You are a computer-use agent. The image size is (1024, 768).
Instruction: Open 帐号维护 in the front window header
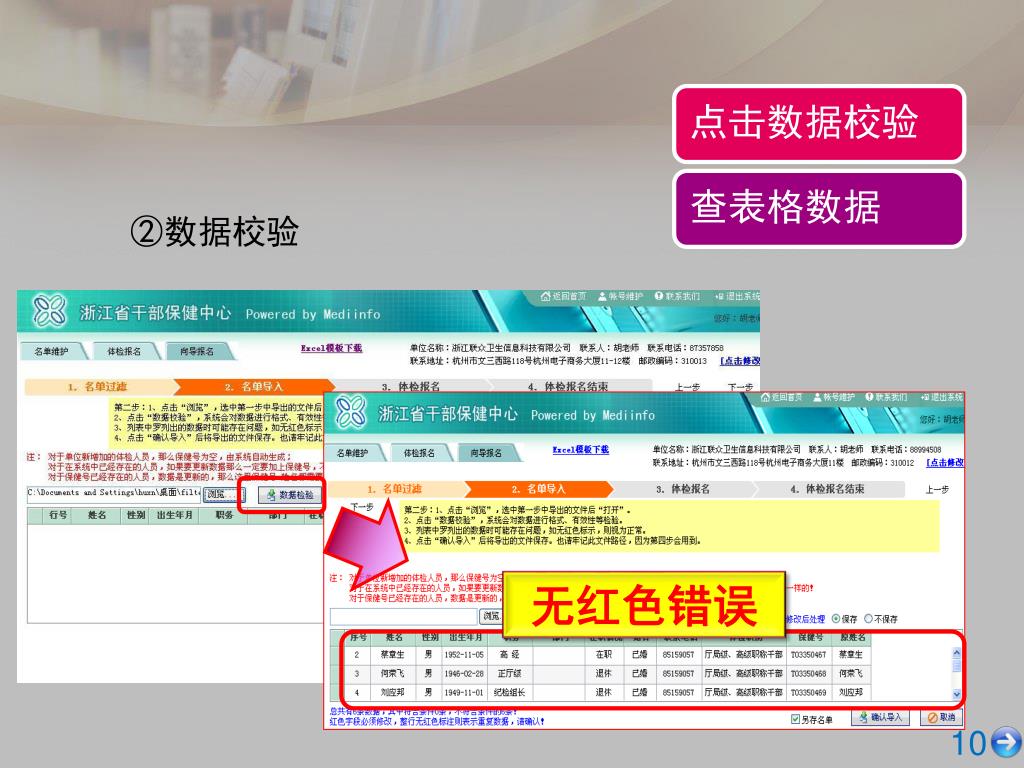(834, 397)
